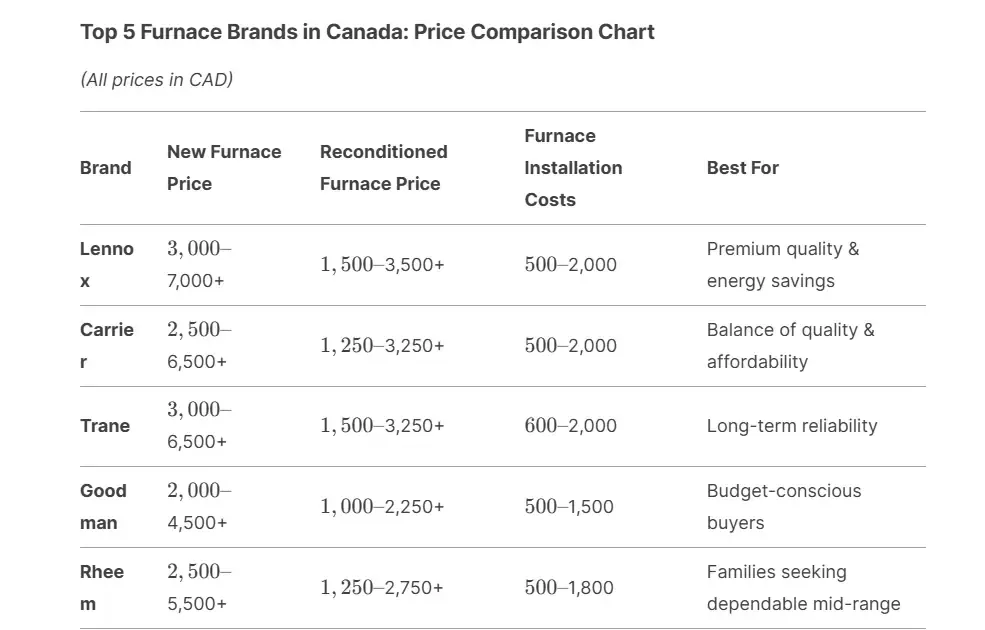Click Goodman's 1,000–2,250+ reconditioned price
The height and width of the screenshot is (630, 985).
pos(382,507)
